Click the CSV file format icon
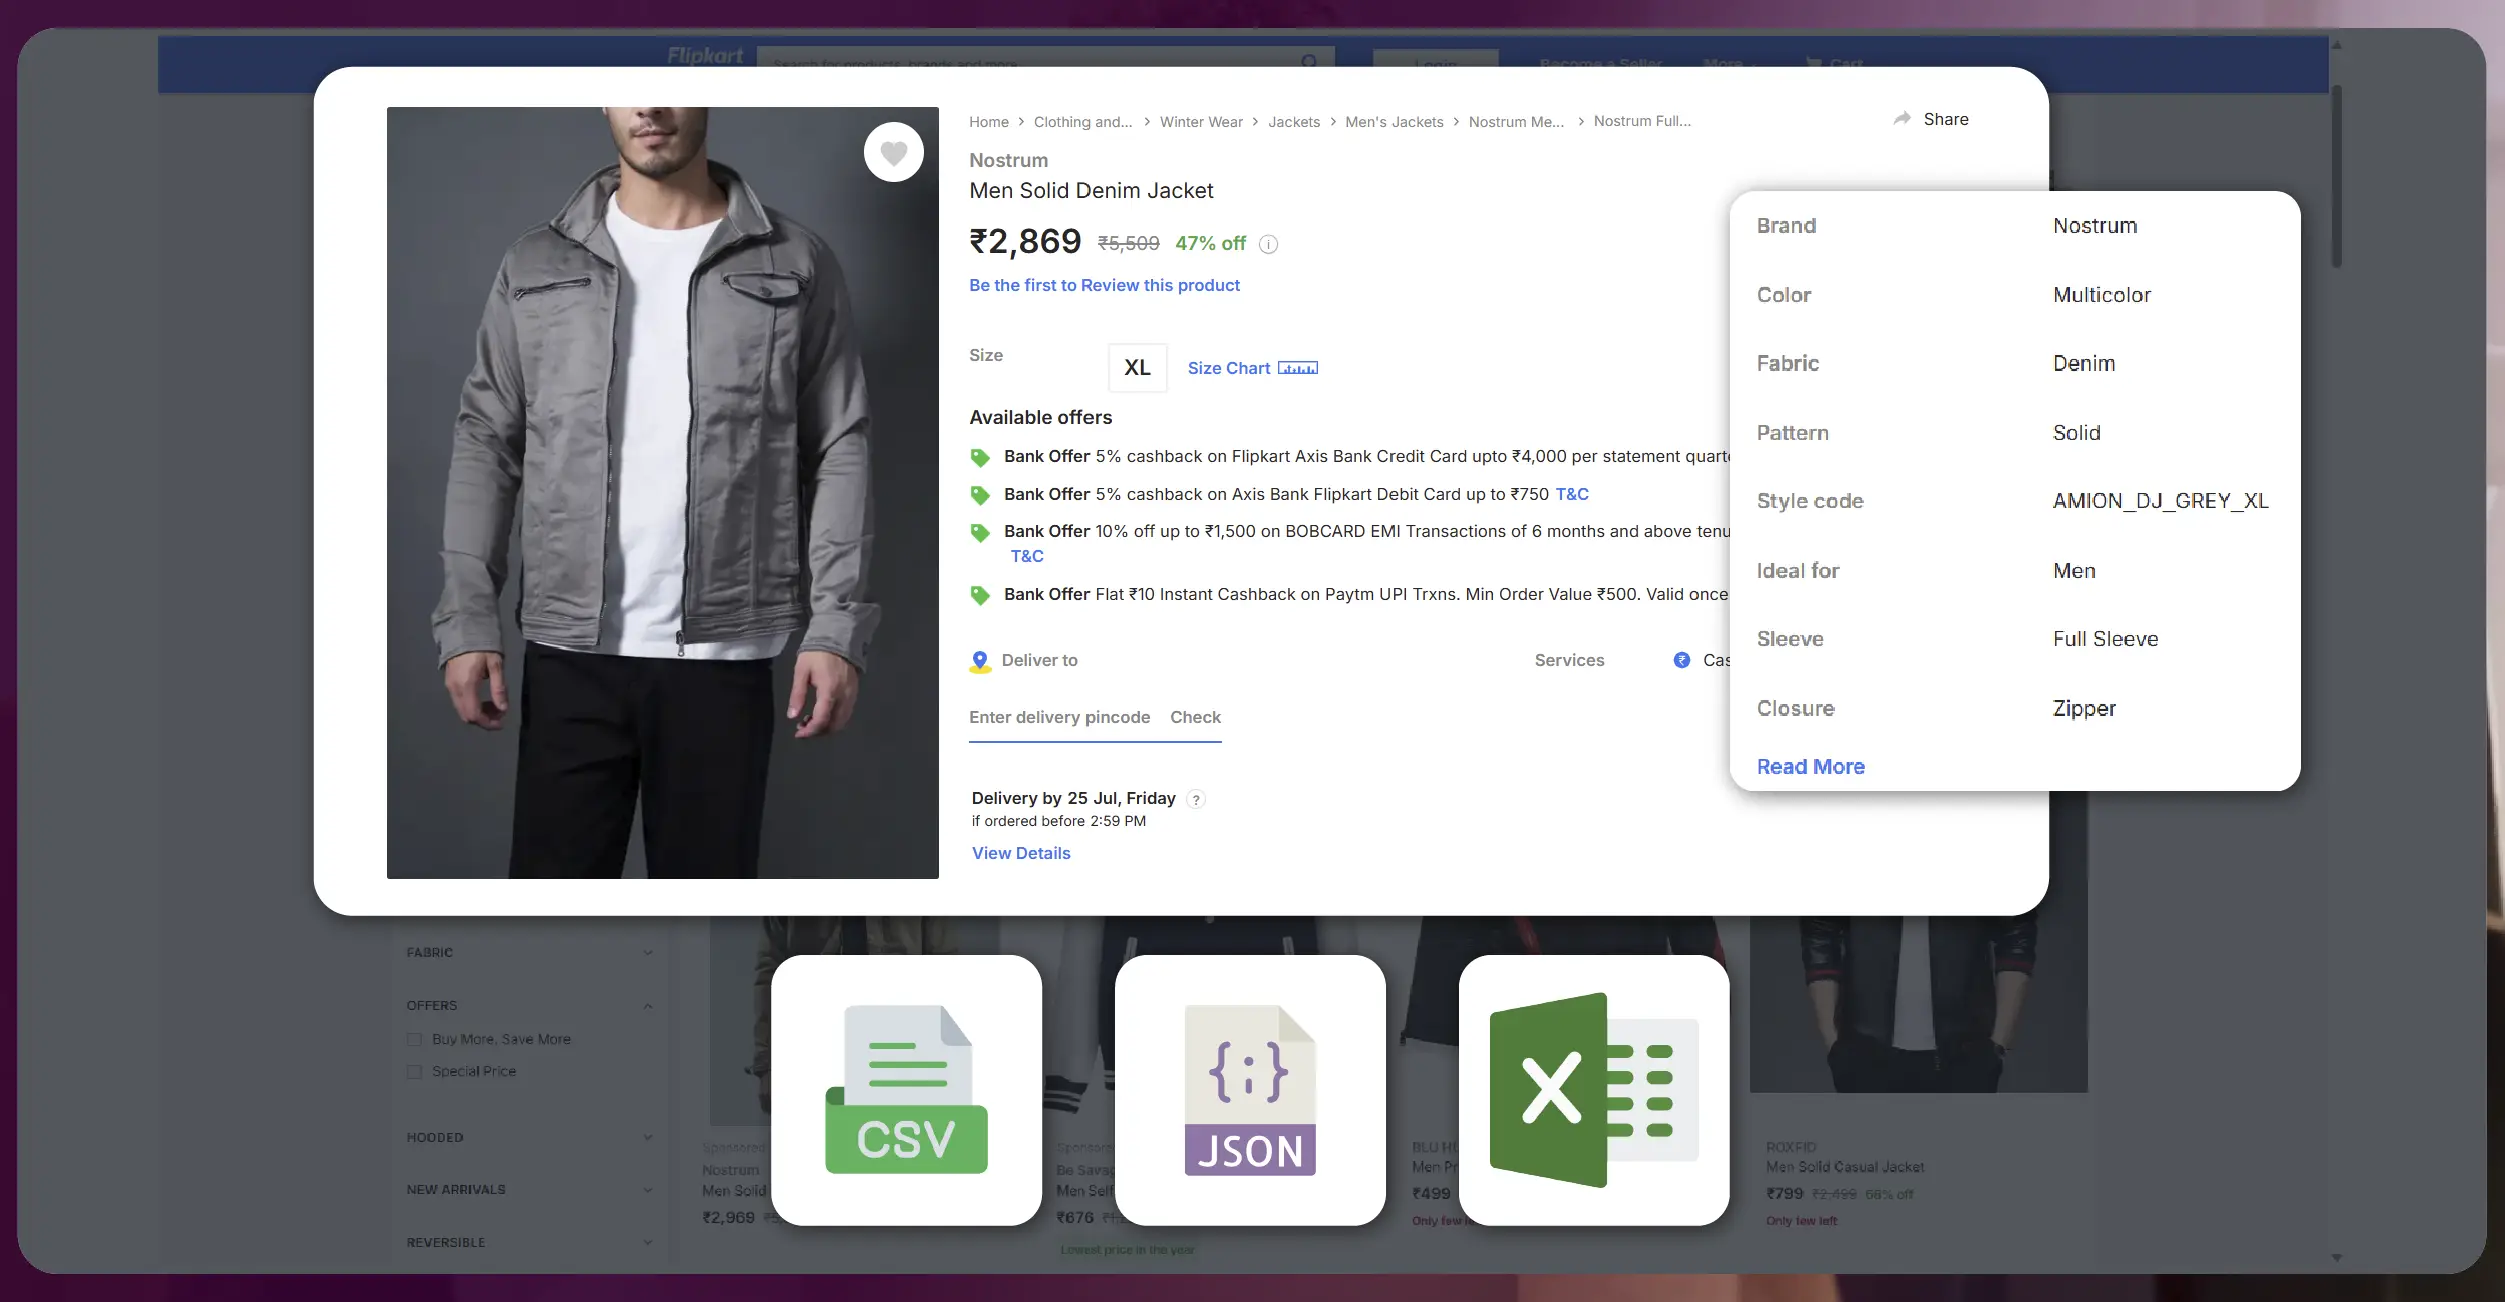2505x1302 pixels. (x=906, y=1090)
